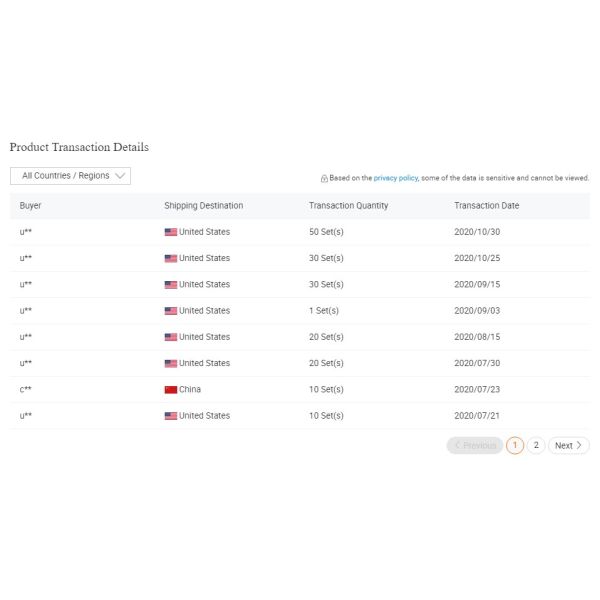Click the chevron arrow in the countries filter
This screenshot has height=600, width=600.
tap(120, 176)
